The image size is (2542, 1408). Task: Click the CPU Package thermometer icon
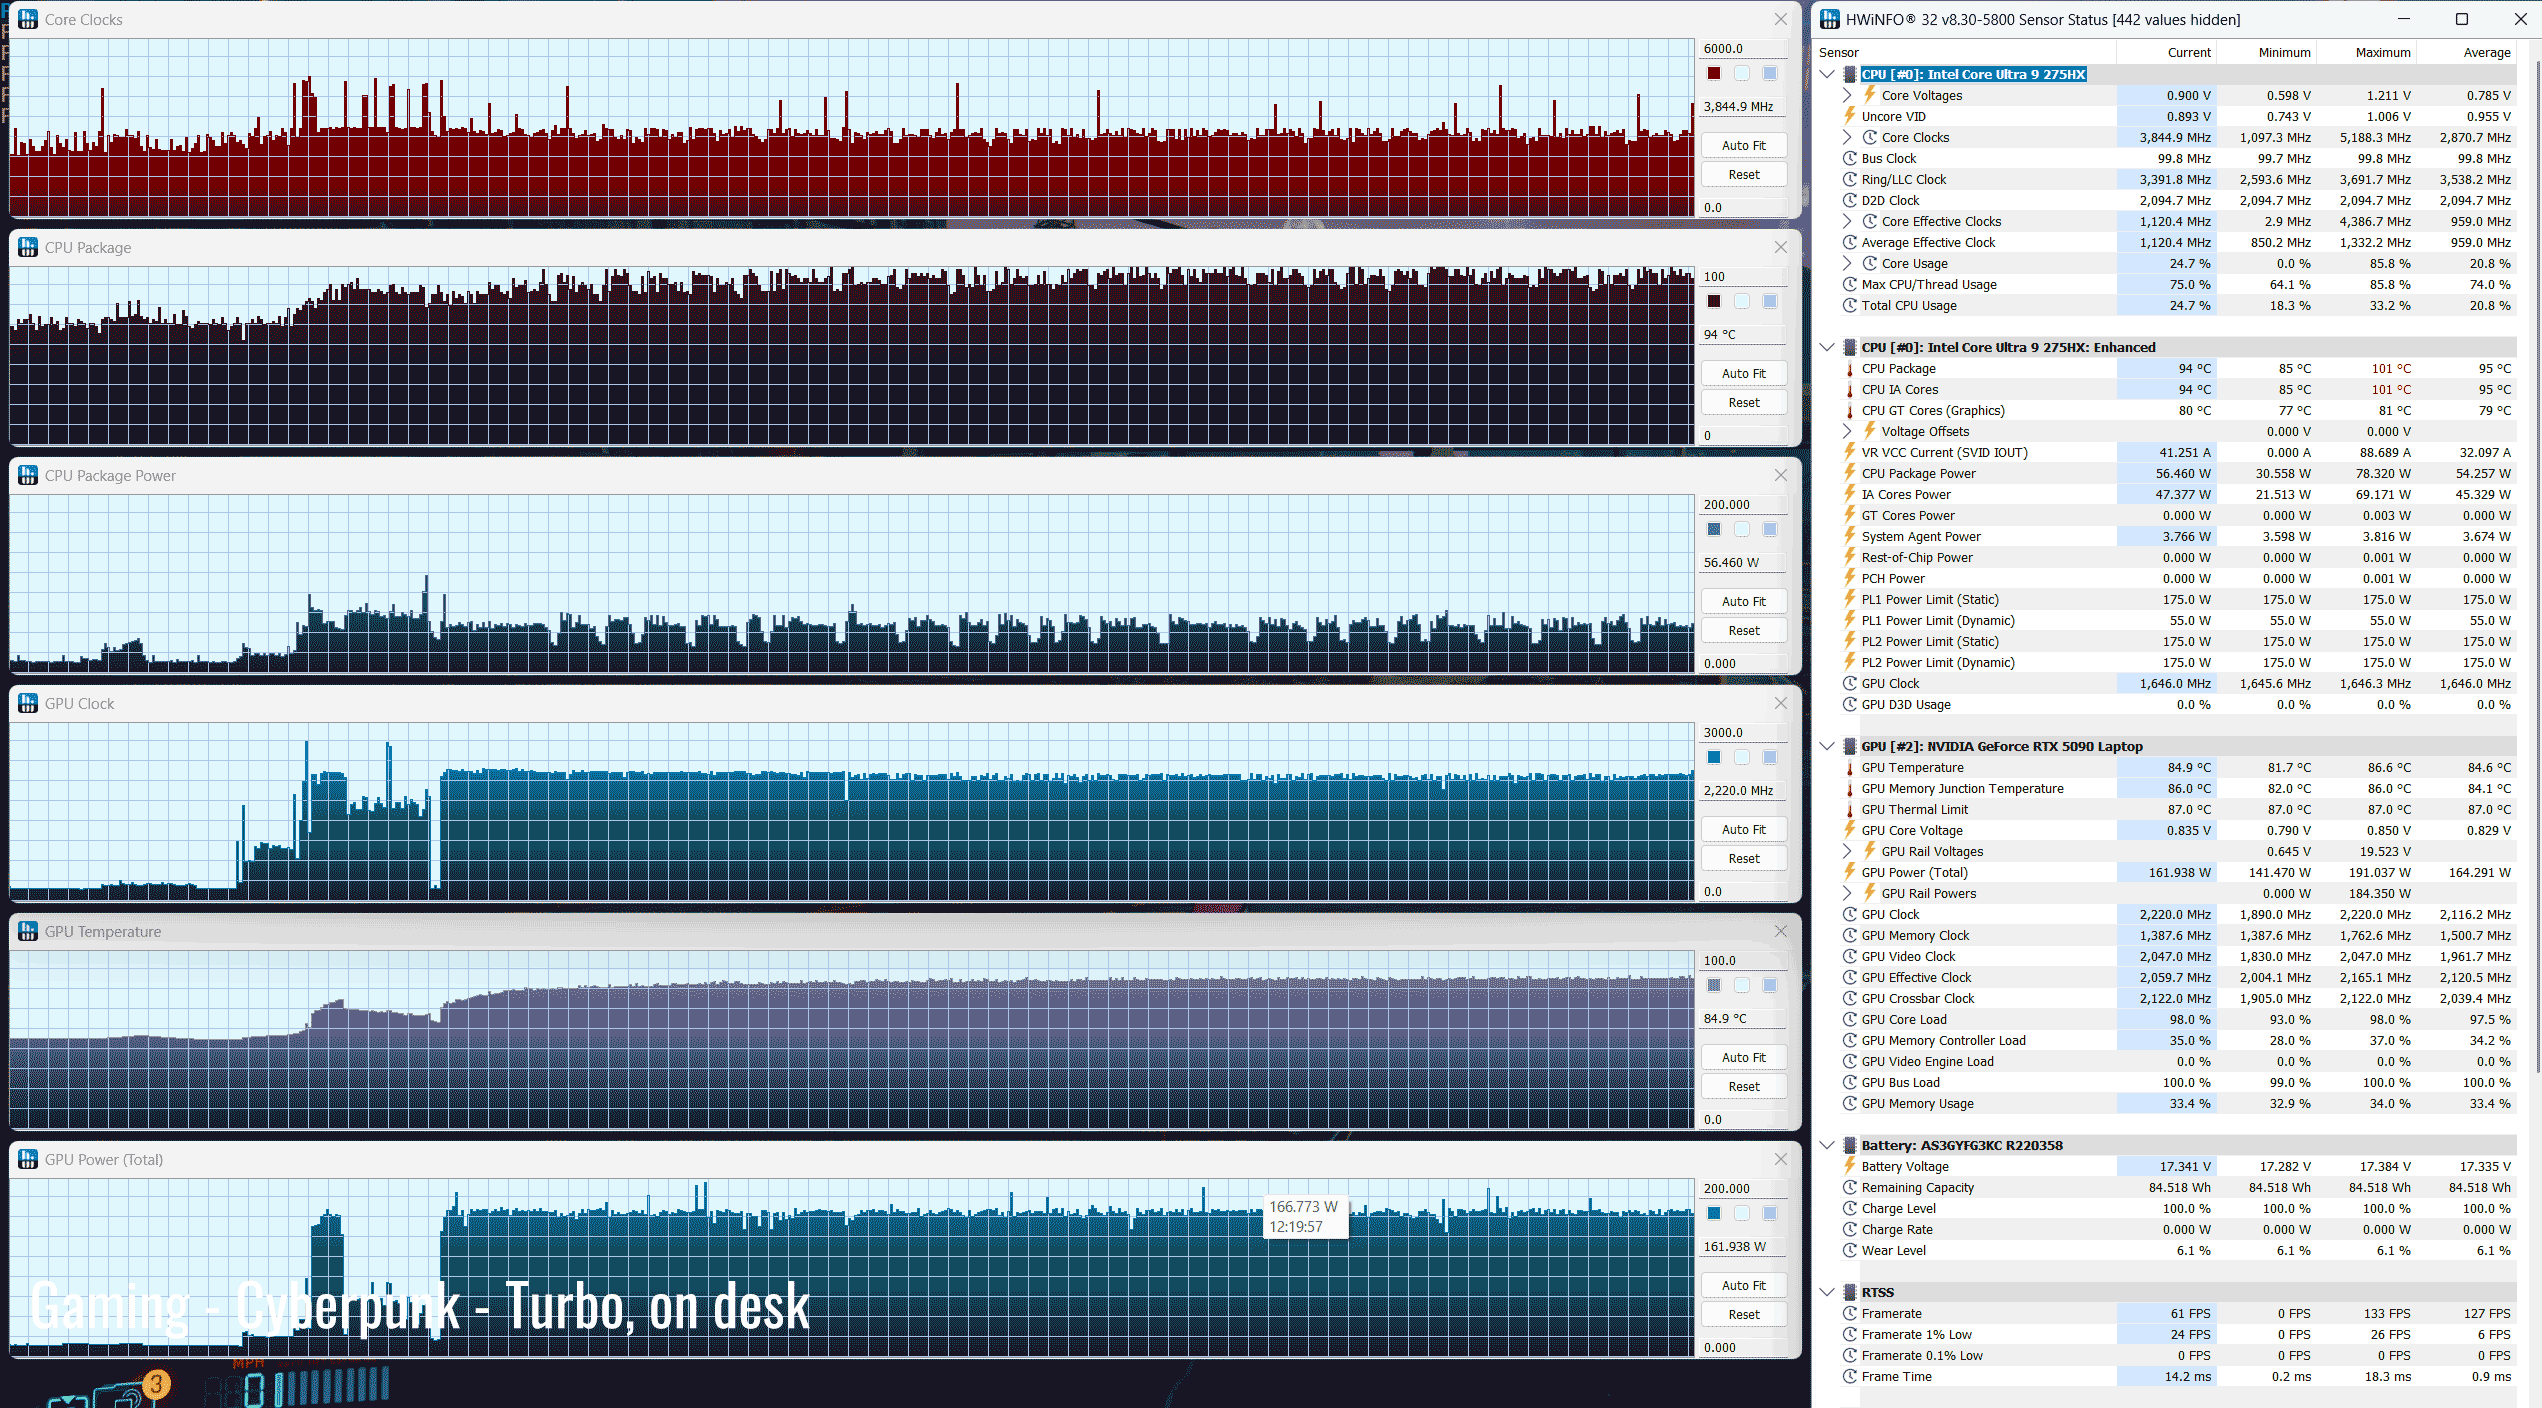point(1850,369)
